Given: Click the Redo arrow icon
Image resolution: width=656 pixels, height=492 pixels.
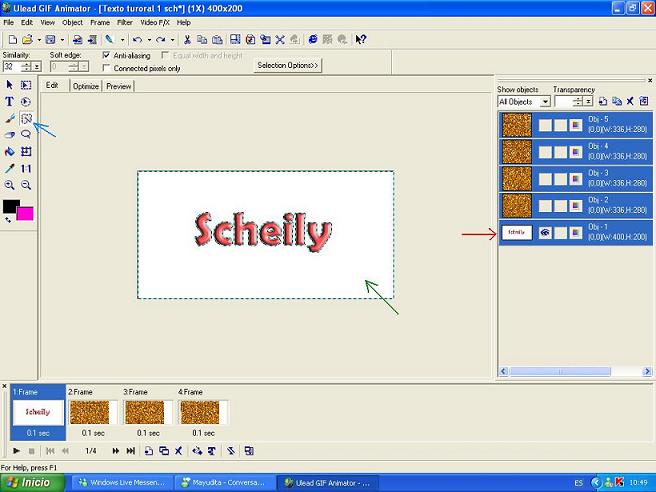Looking at the screenshot, I should pyautogui.click(x=160, y=40).
